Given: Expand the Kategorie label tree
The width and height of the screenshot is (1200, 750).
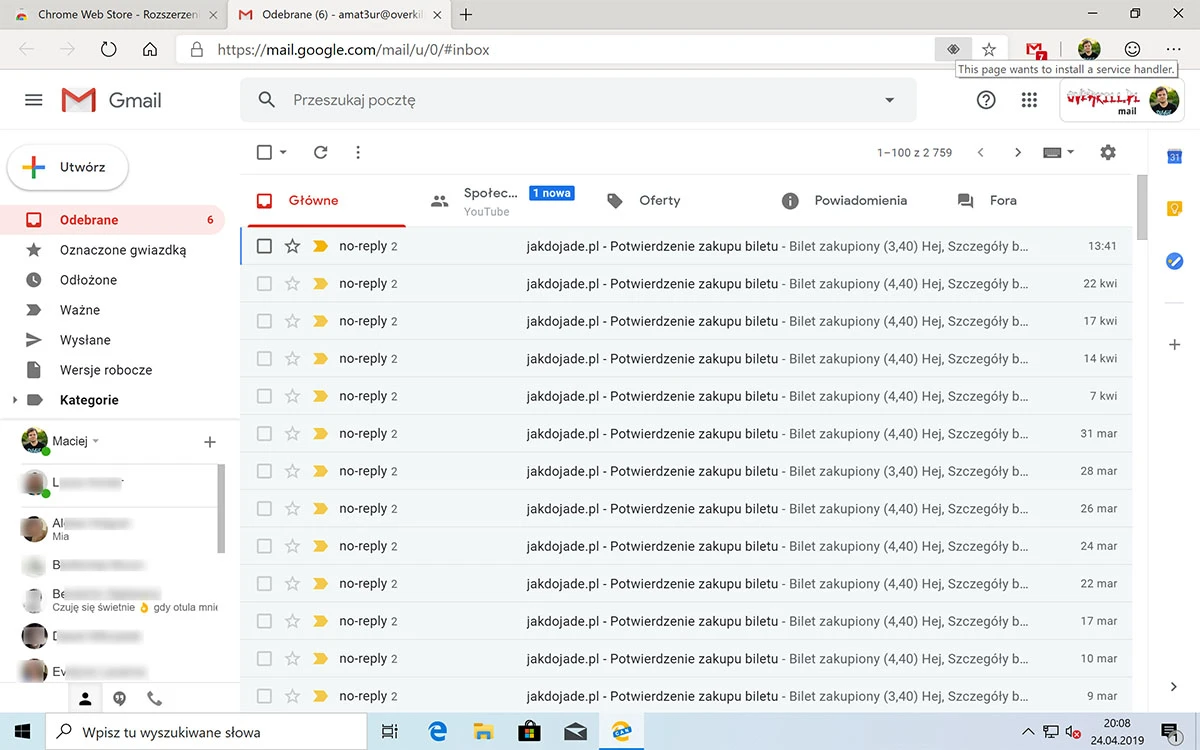Looking at the screenshot, I should (x=14, y=400).
